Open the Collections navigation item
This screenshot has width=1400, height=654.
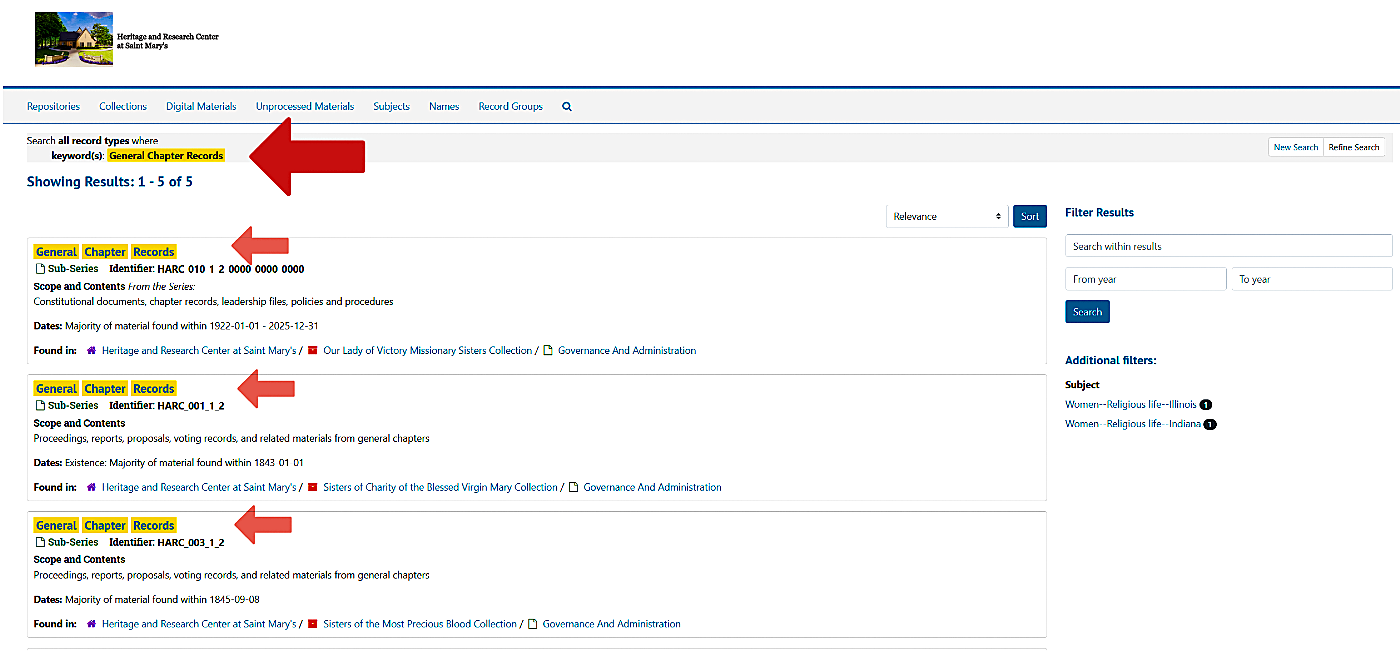point(122,106)
